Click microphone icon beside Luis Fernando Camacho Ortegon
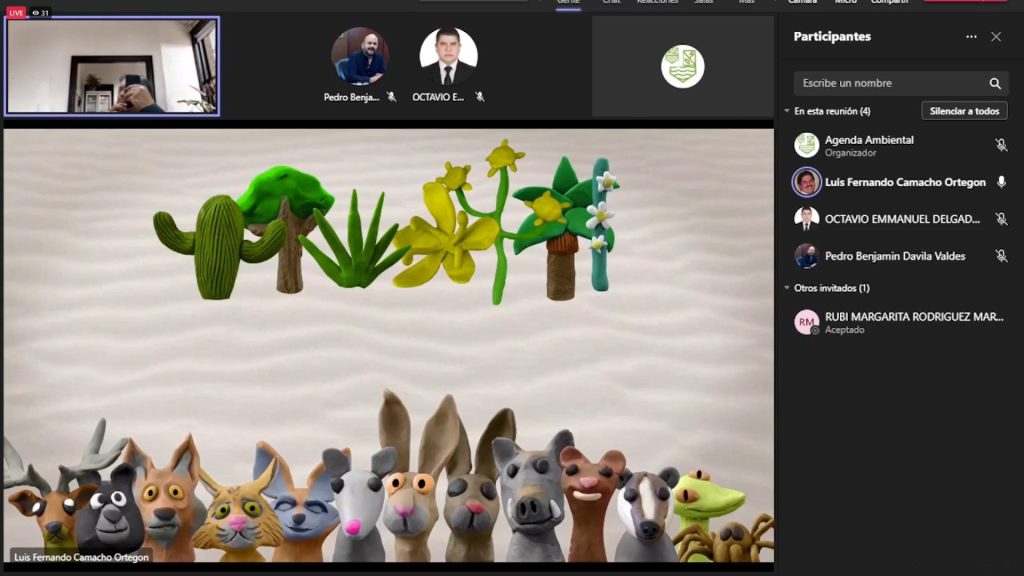1024x576 pixels. [1001, 182]
